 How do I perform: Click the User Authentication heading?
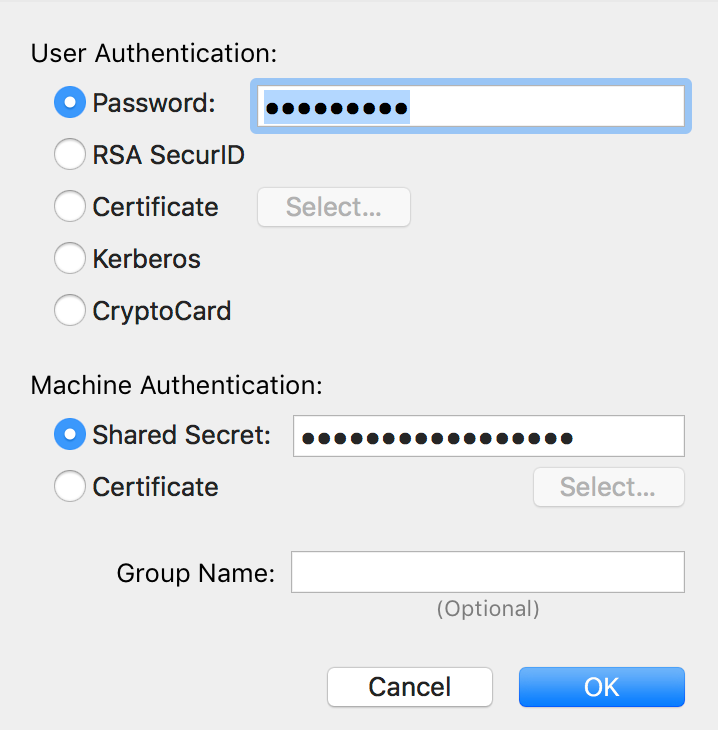[x=154, y=53]
